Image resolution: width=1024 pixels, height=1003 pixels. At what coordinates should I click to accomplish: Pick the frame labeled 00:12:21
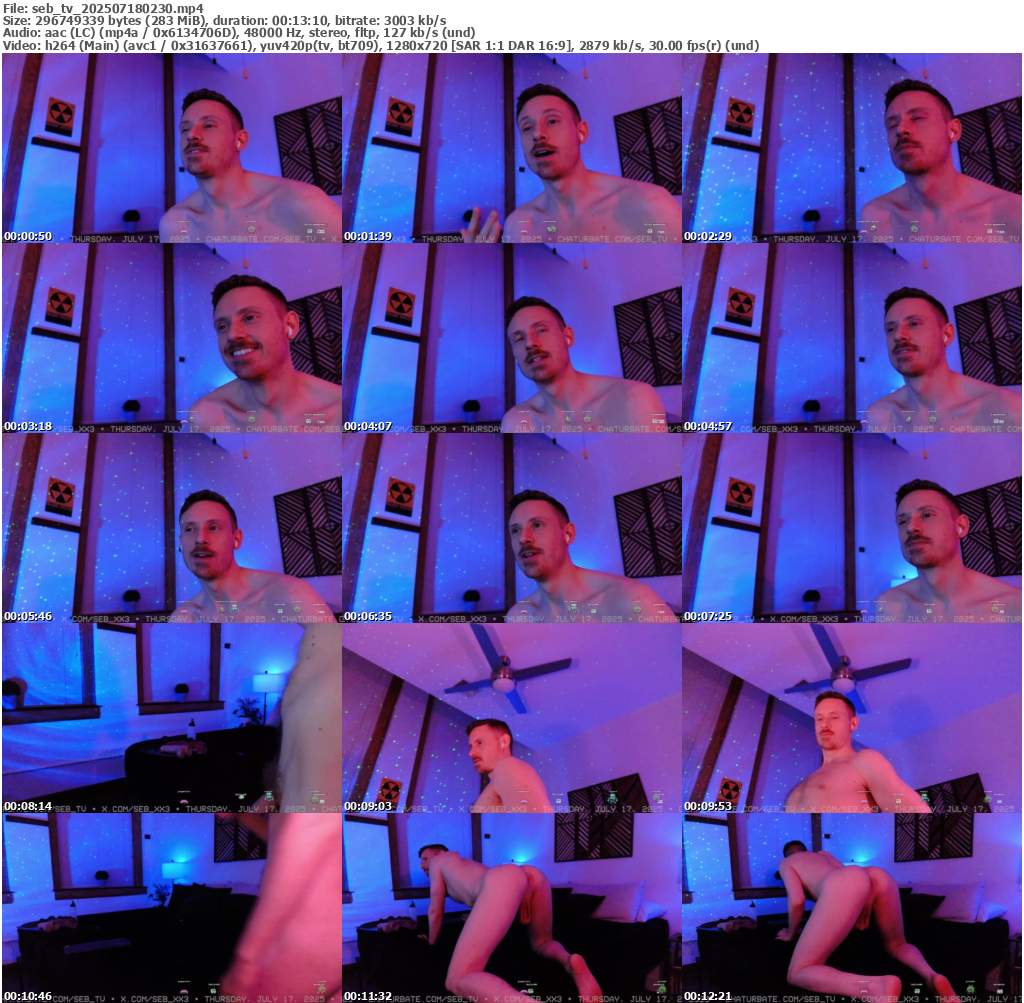click(852, 908)
